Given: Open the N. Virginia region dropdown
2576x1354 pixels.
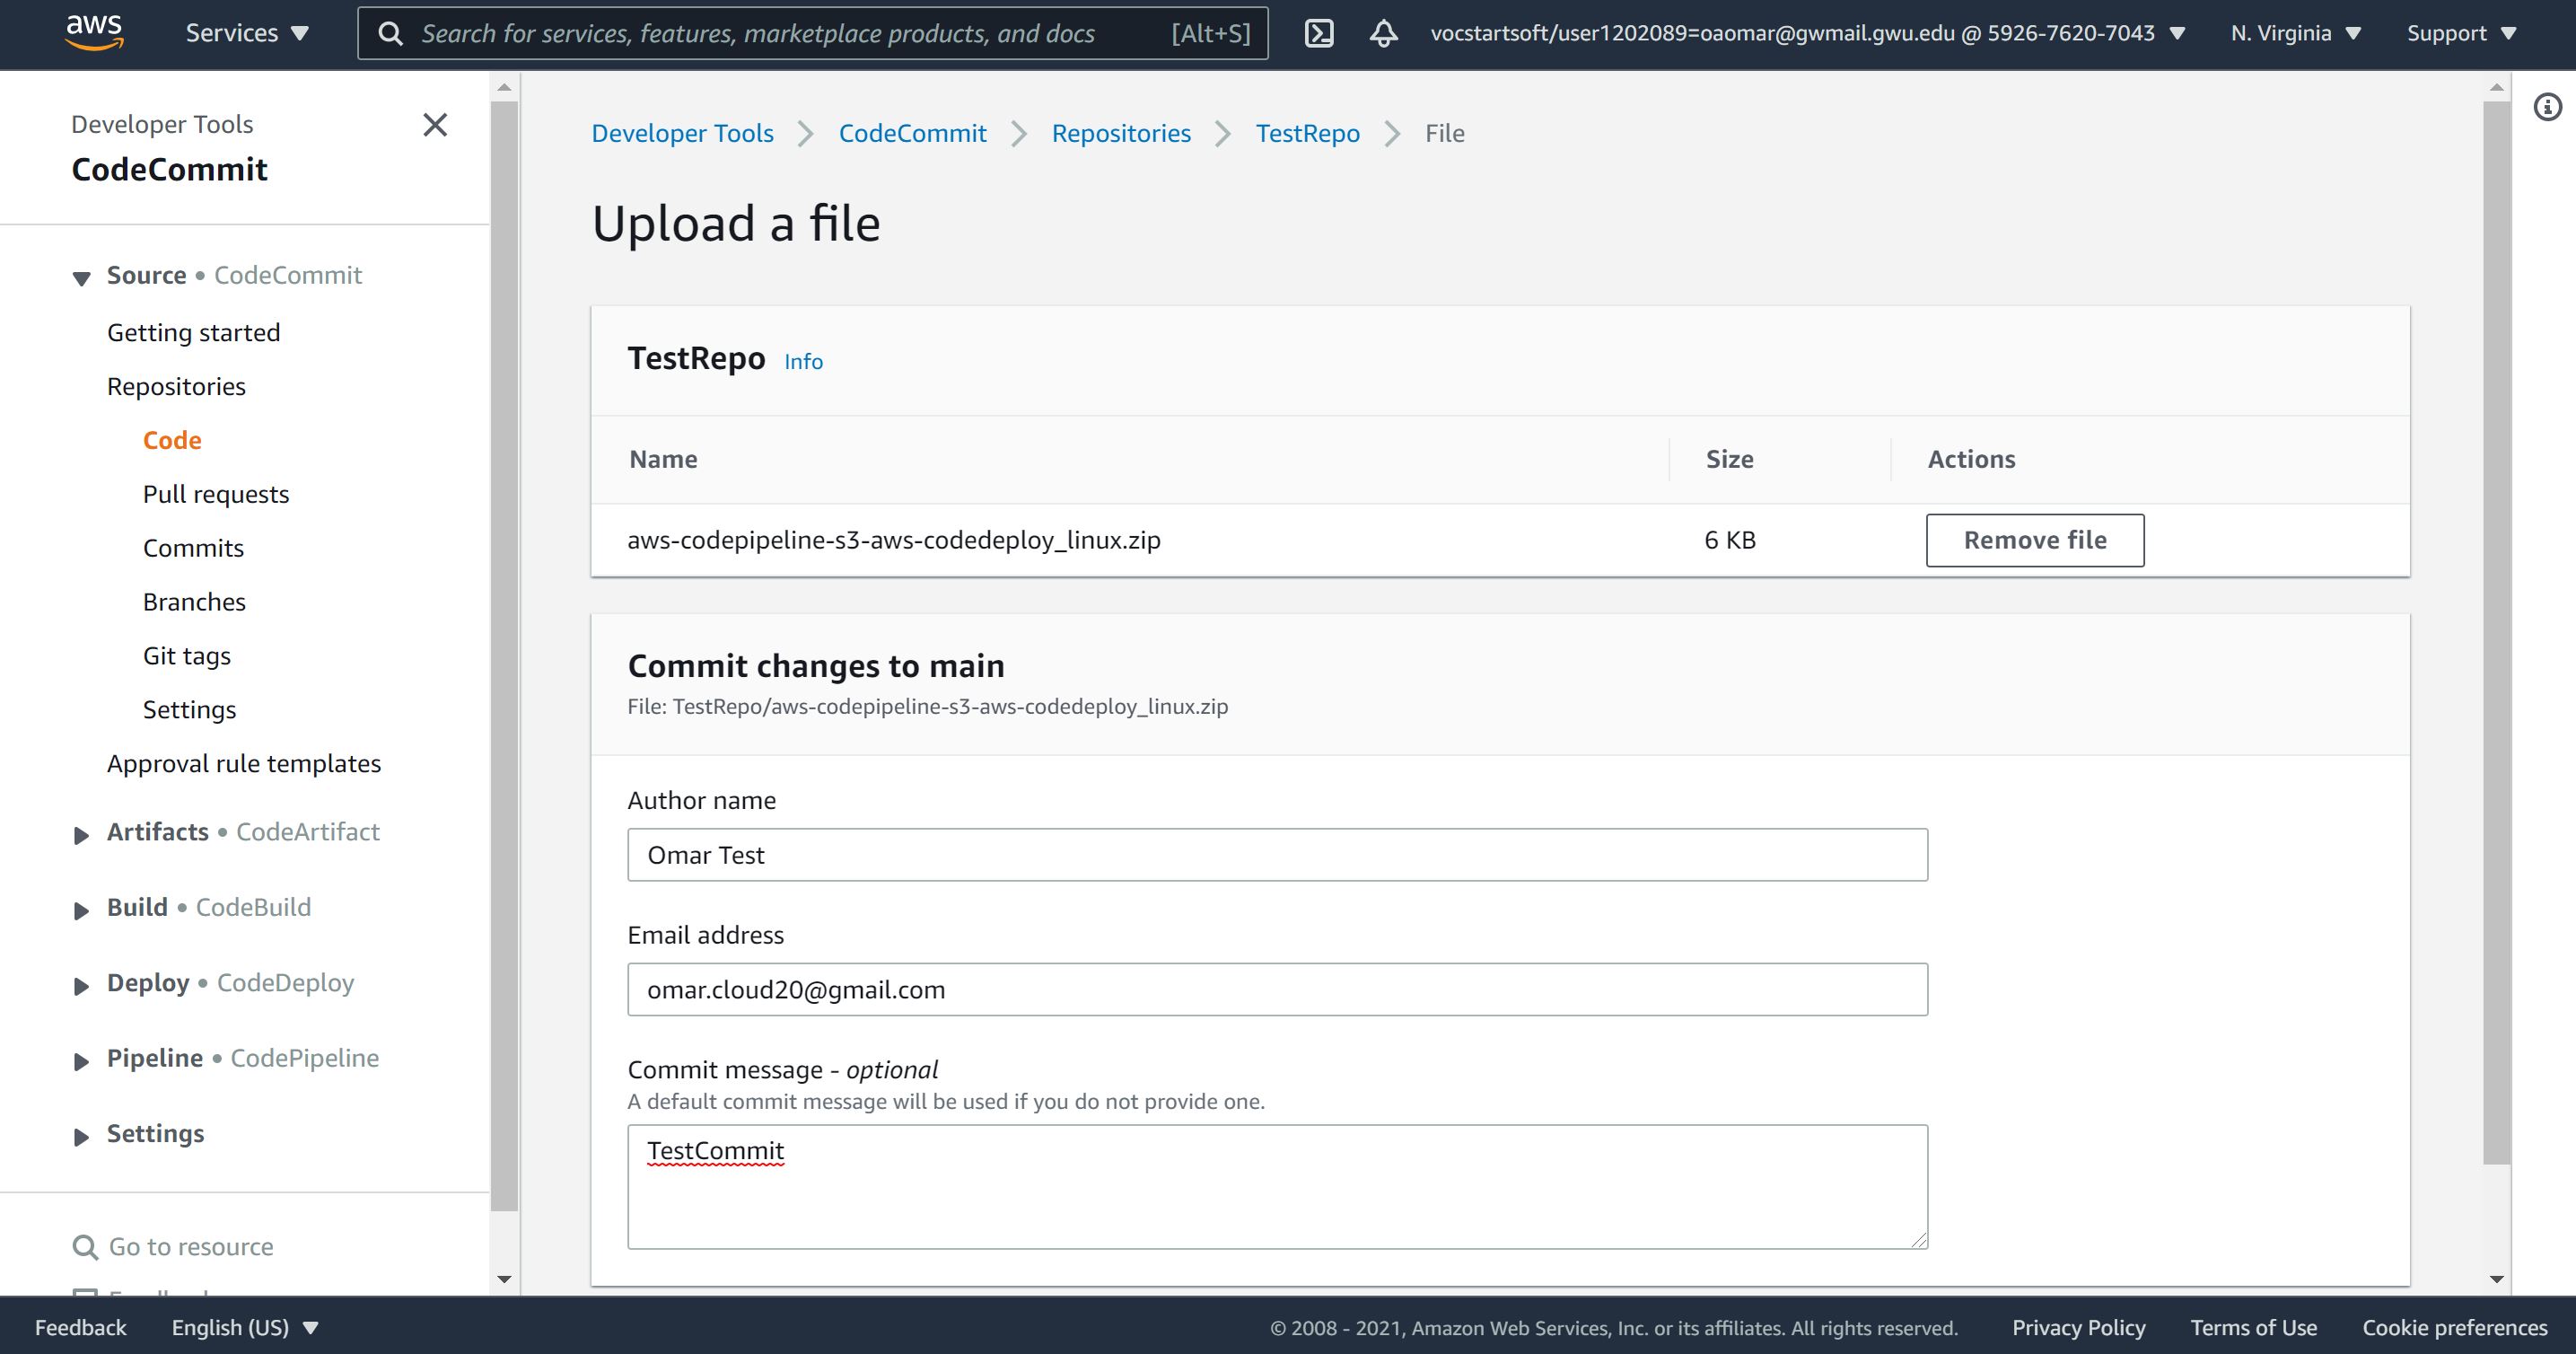Looking at the screenshot, I should (x=2295, y=33).
